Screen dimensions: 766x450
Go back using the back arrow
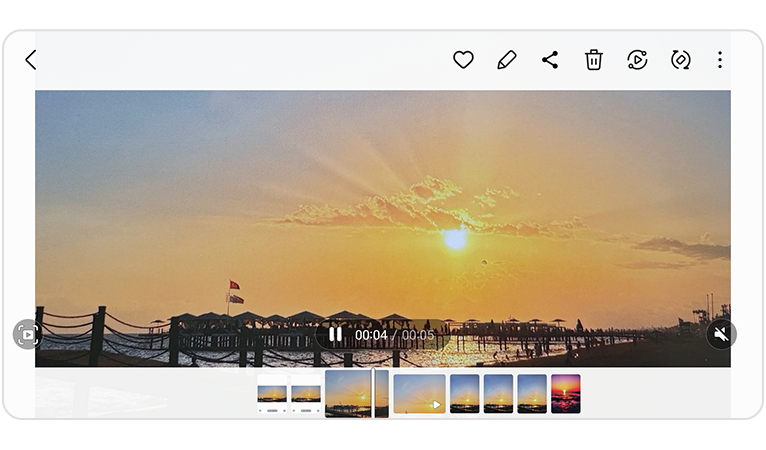click(x=31, y=60)
